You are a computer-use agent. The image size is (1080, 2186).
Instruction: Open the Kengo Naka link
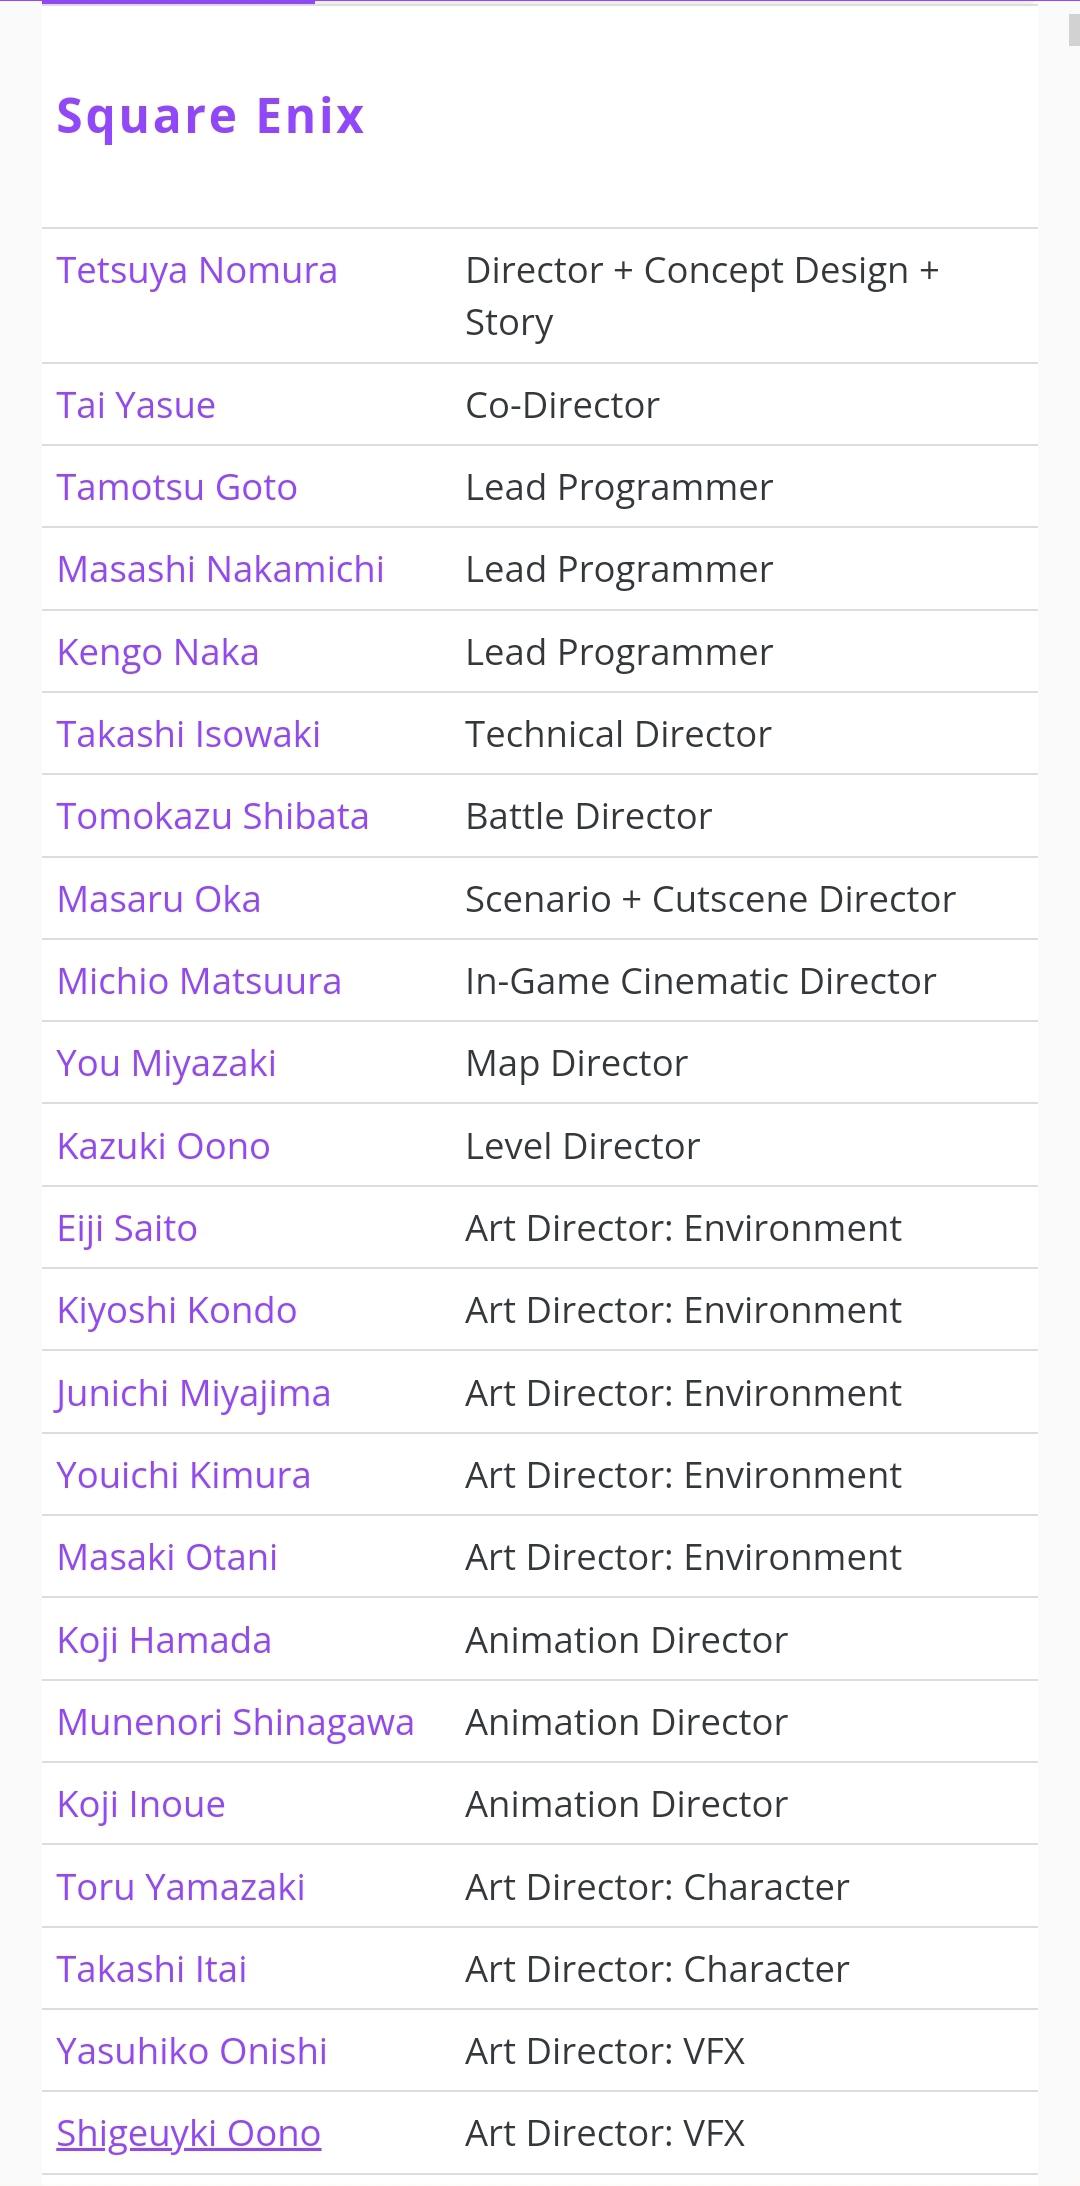158,652
